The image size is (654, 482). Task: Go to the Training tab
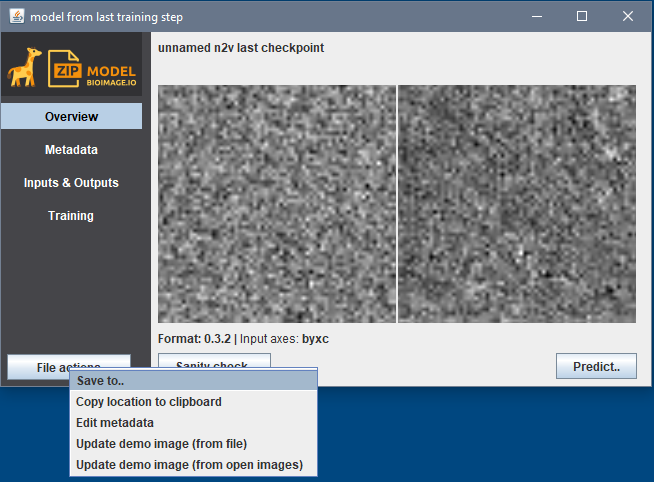point(71,216)
